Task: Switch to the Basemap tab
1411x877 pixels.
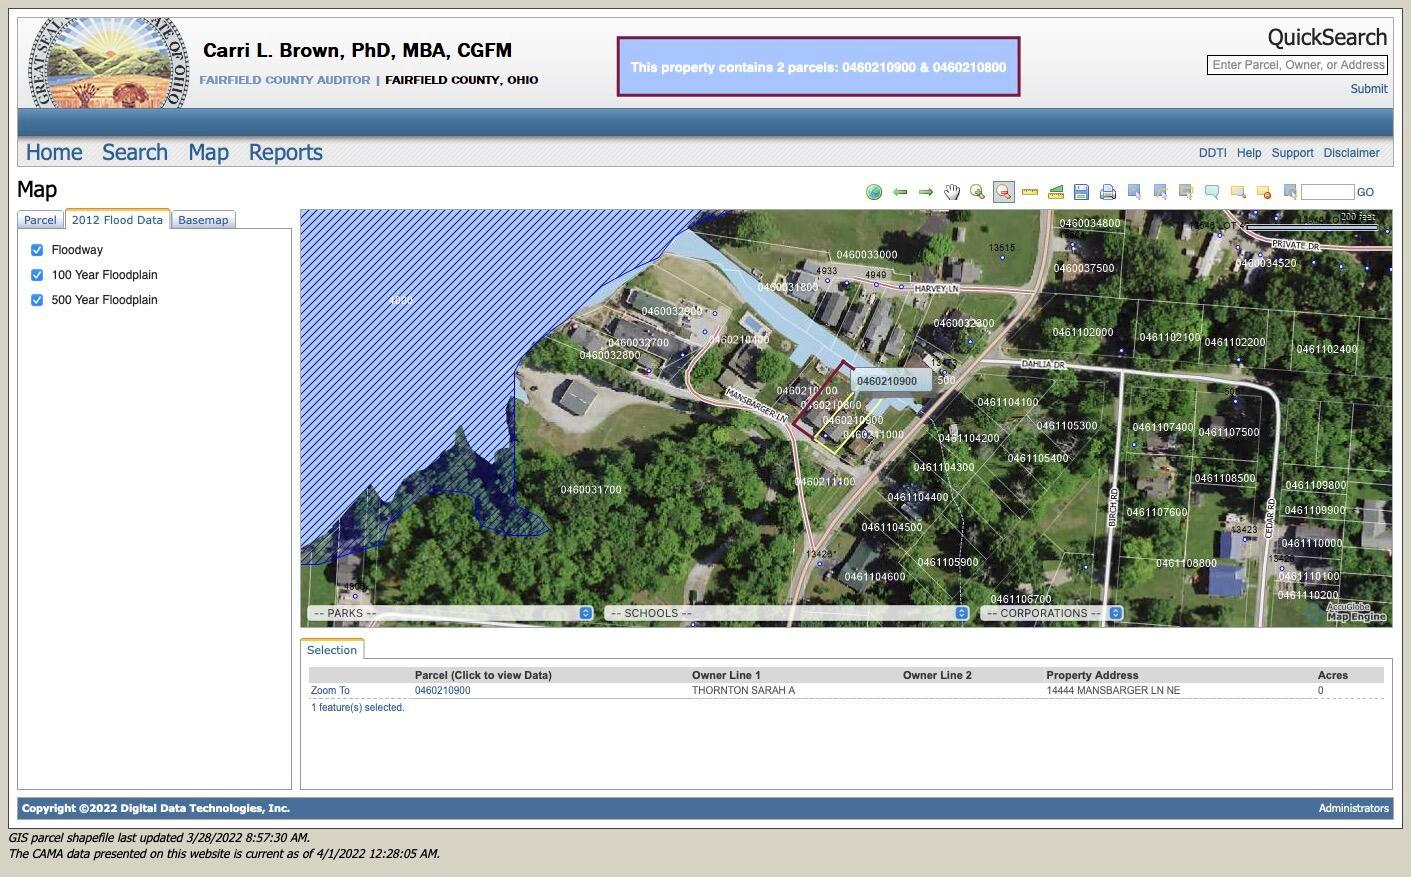Action: tap(203, 220)
